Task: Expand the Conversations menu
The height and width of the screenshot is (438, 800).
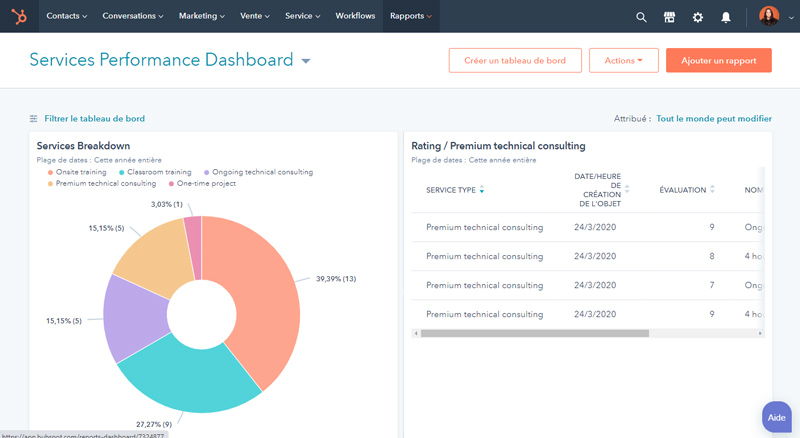Action: [x=133, y=16]
